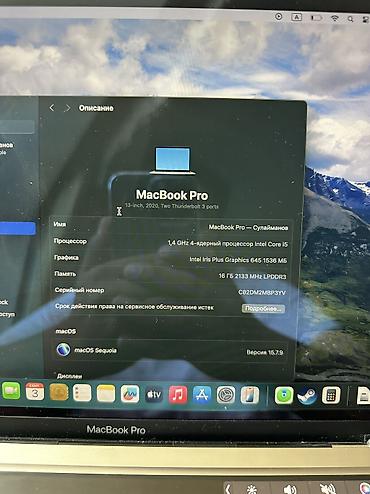Open the document stack at Dock end

click(363, 396)
